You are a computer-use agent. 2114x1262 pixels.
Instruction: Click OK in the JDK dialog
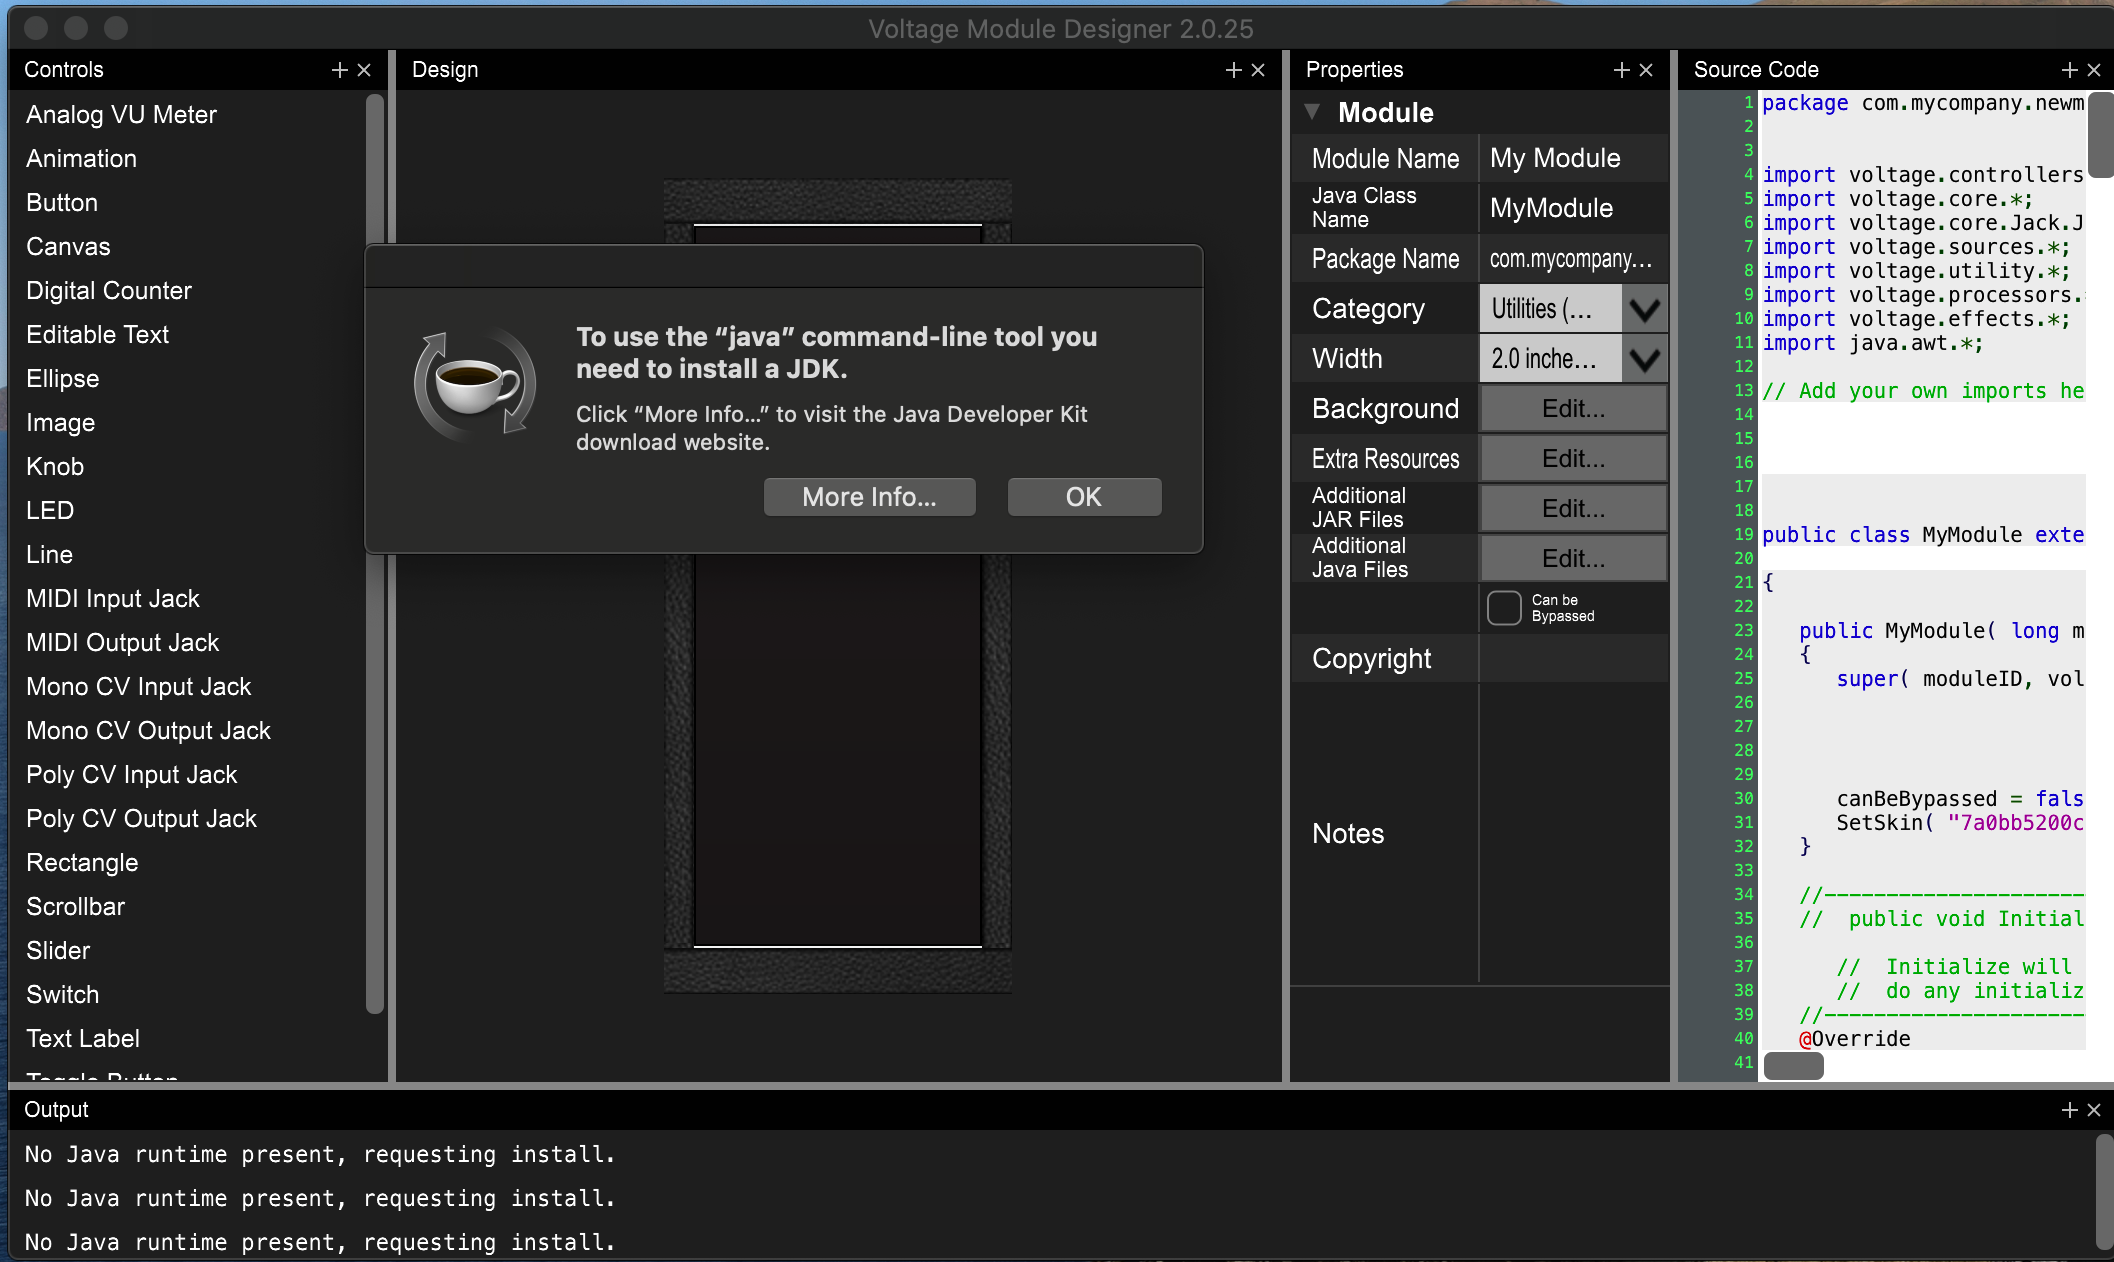click(x=1084, y=497)
